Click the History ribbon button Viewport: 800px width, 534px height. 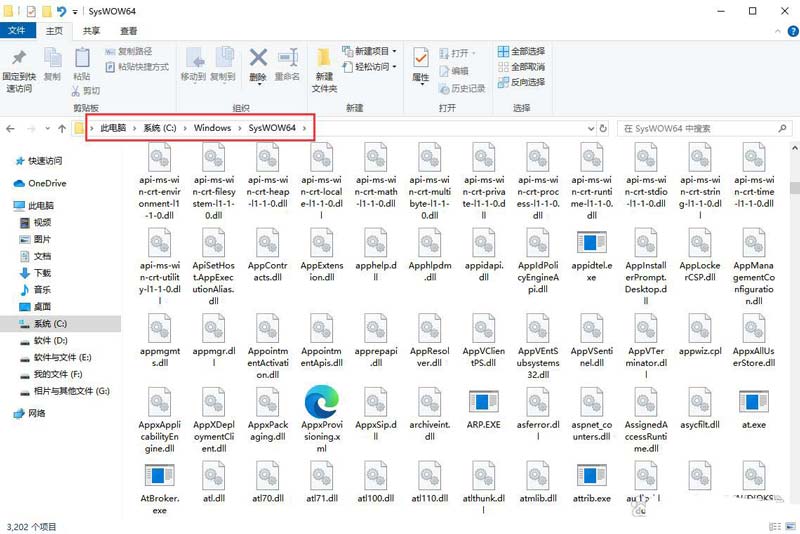tap(462, 89)
